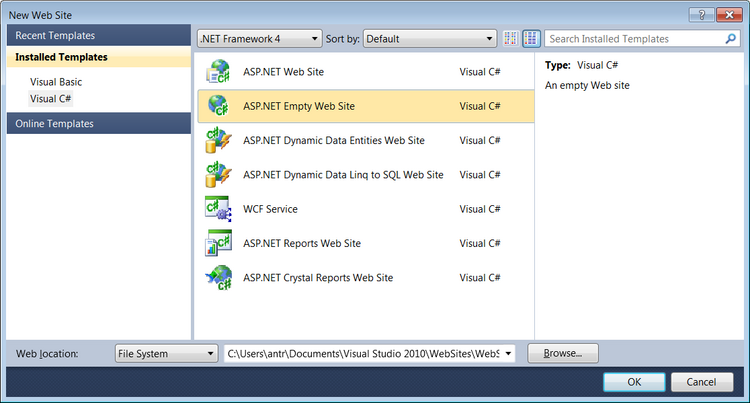Open the help question mark button
The width and height of the screenshot is (750, 403).
point(702,15)
